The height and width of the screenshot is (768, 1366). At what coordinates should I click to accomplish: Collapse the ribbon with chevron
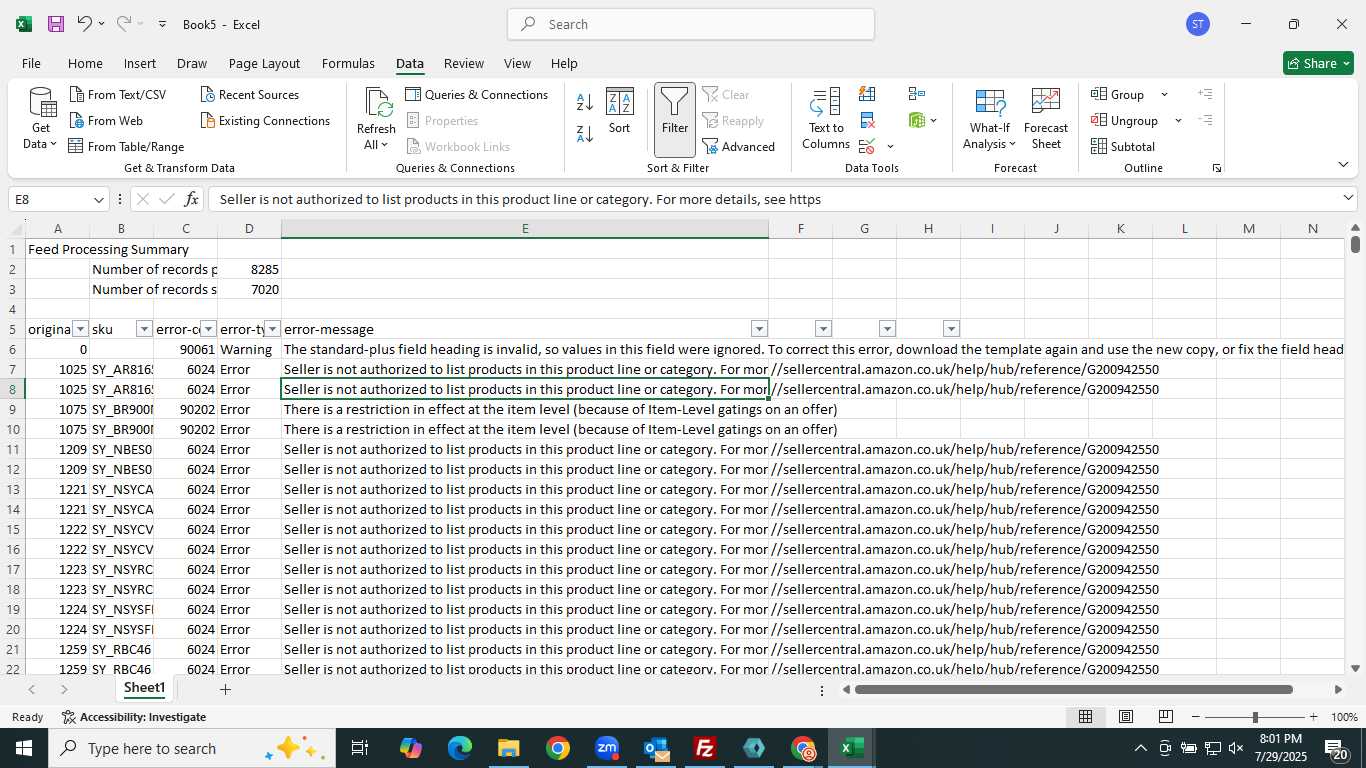[1343, 164]
